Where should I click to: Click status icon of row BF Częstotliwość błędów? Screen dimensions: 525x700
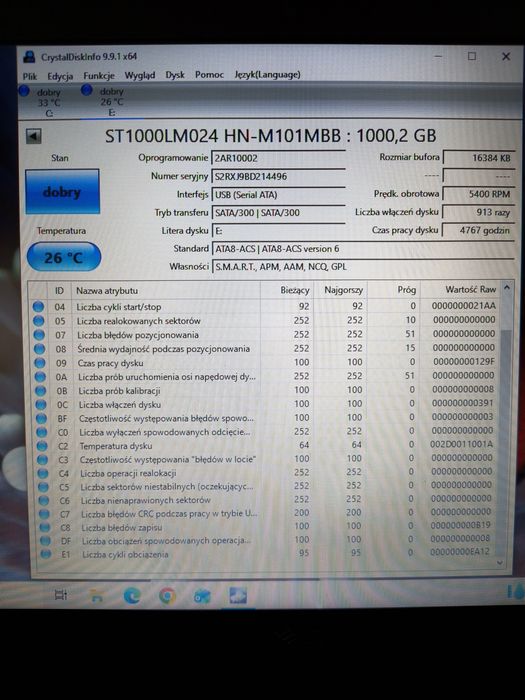point(42,418)
